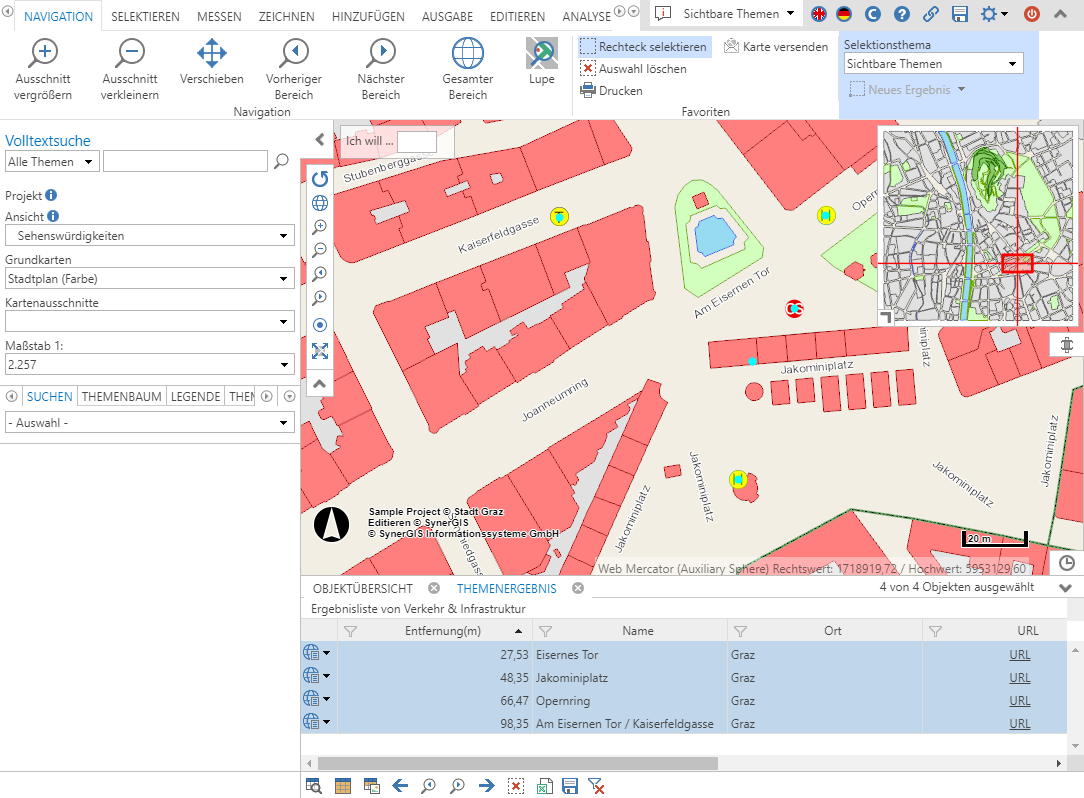Click the Volltextsuche text input field

(x=185, y=161)
